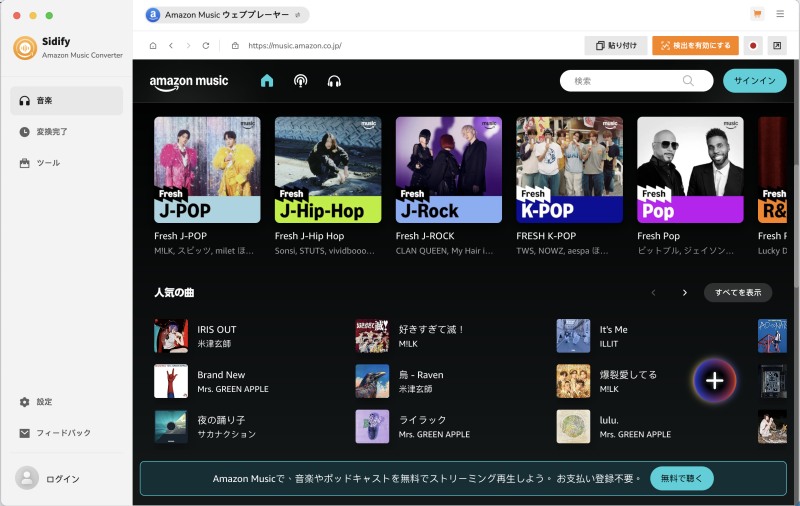Screen dimensions: 800x506
Task: Click the 爆裂愛してる album art
Action: click(x=573, y=381)
